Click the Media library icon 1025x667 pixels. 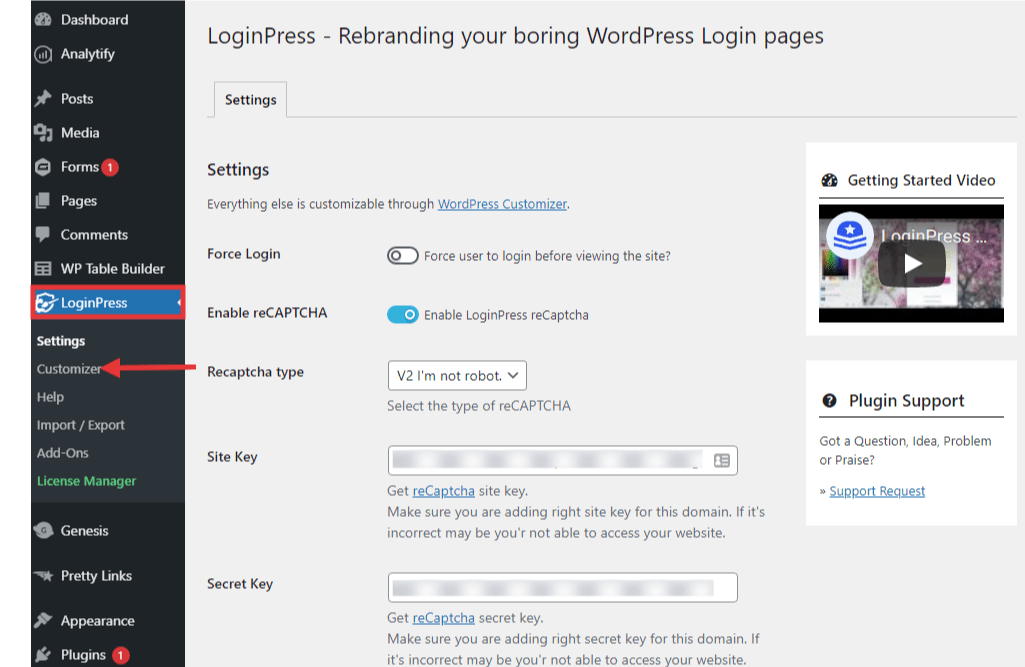43,133
